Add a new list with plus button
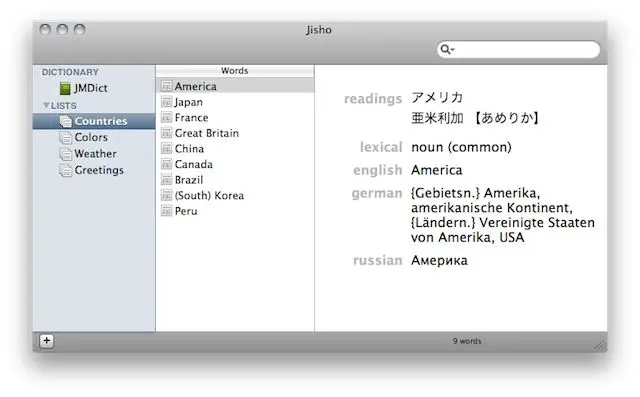640x397 pixels. coord(47,341)
